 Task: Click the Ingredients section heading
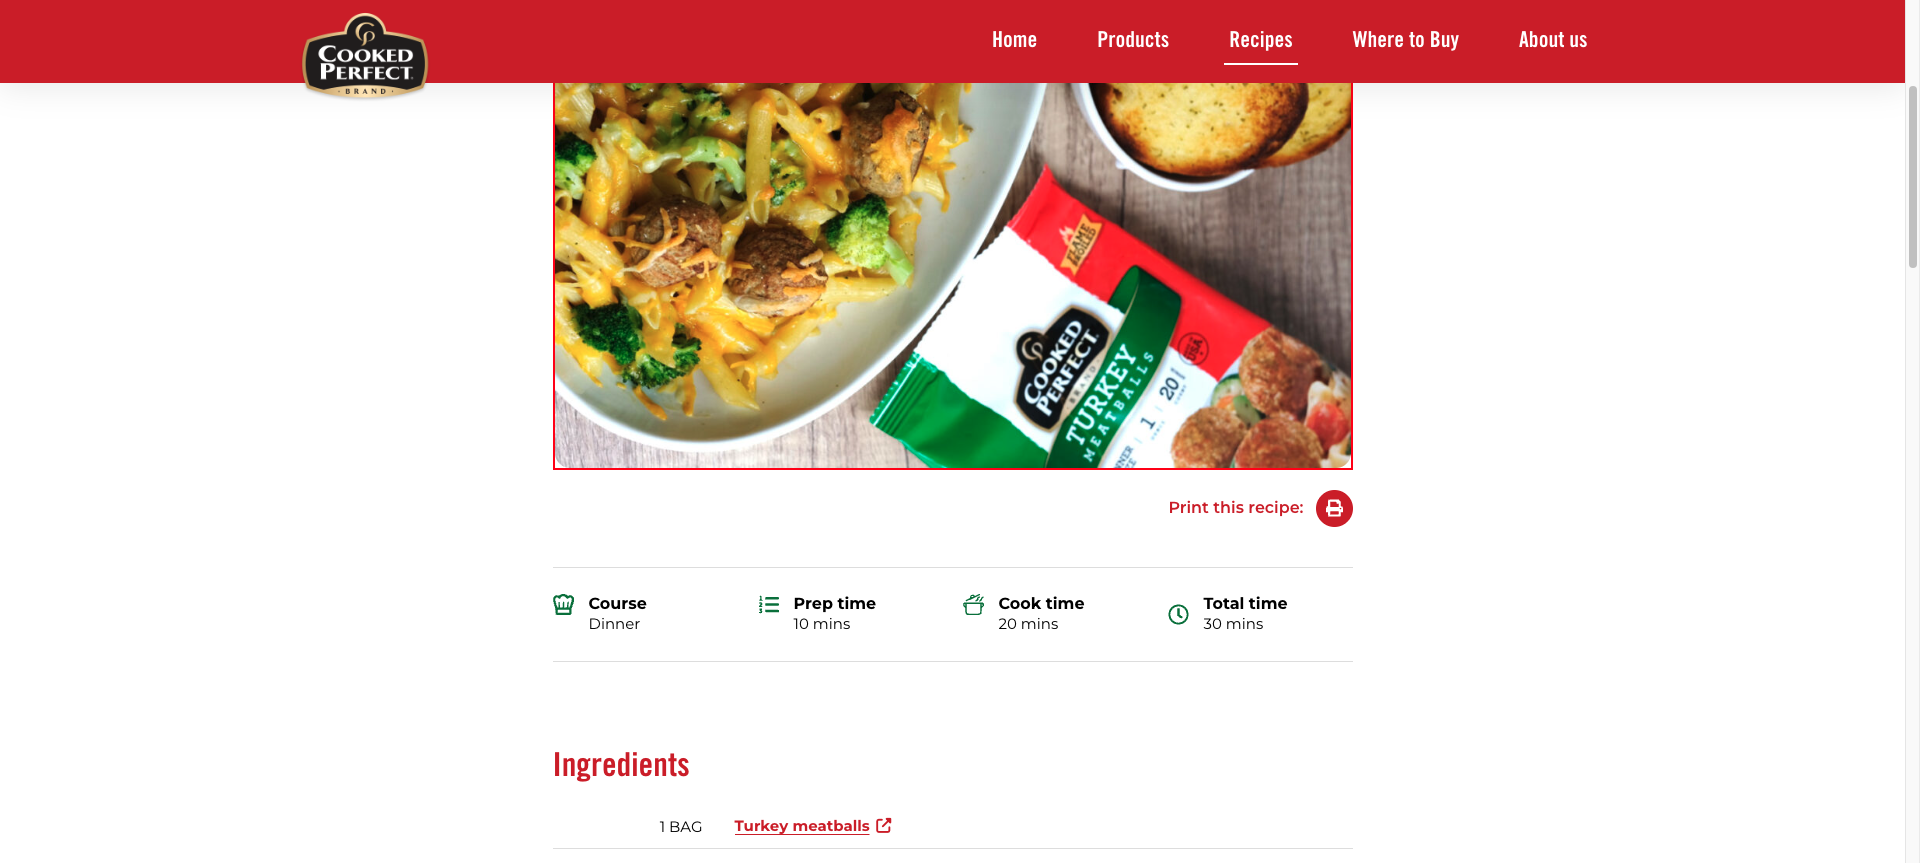621,765
